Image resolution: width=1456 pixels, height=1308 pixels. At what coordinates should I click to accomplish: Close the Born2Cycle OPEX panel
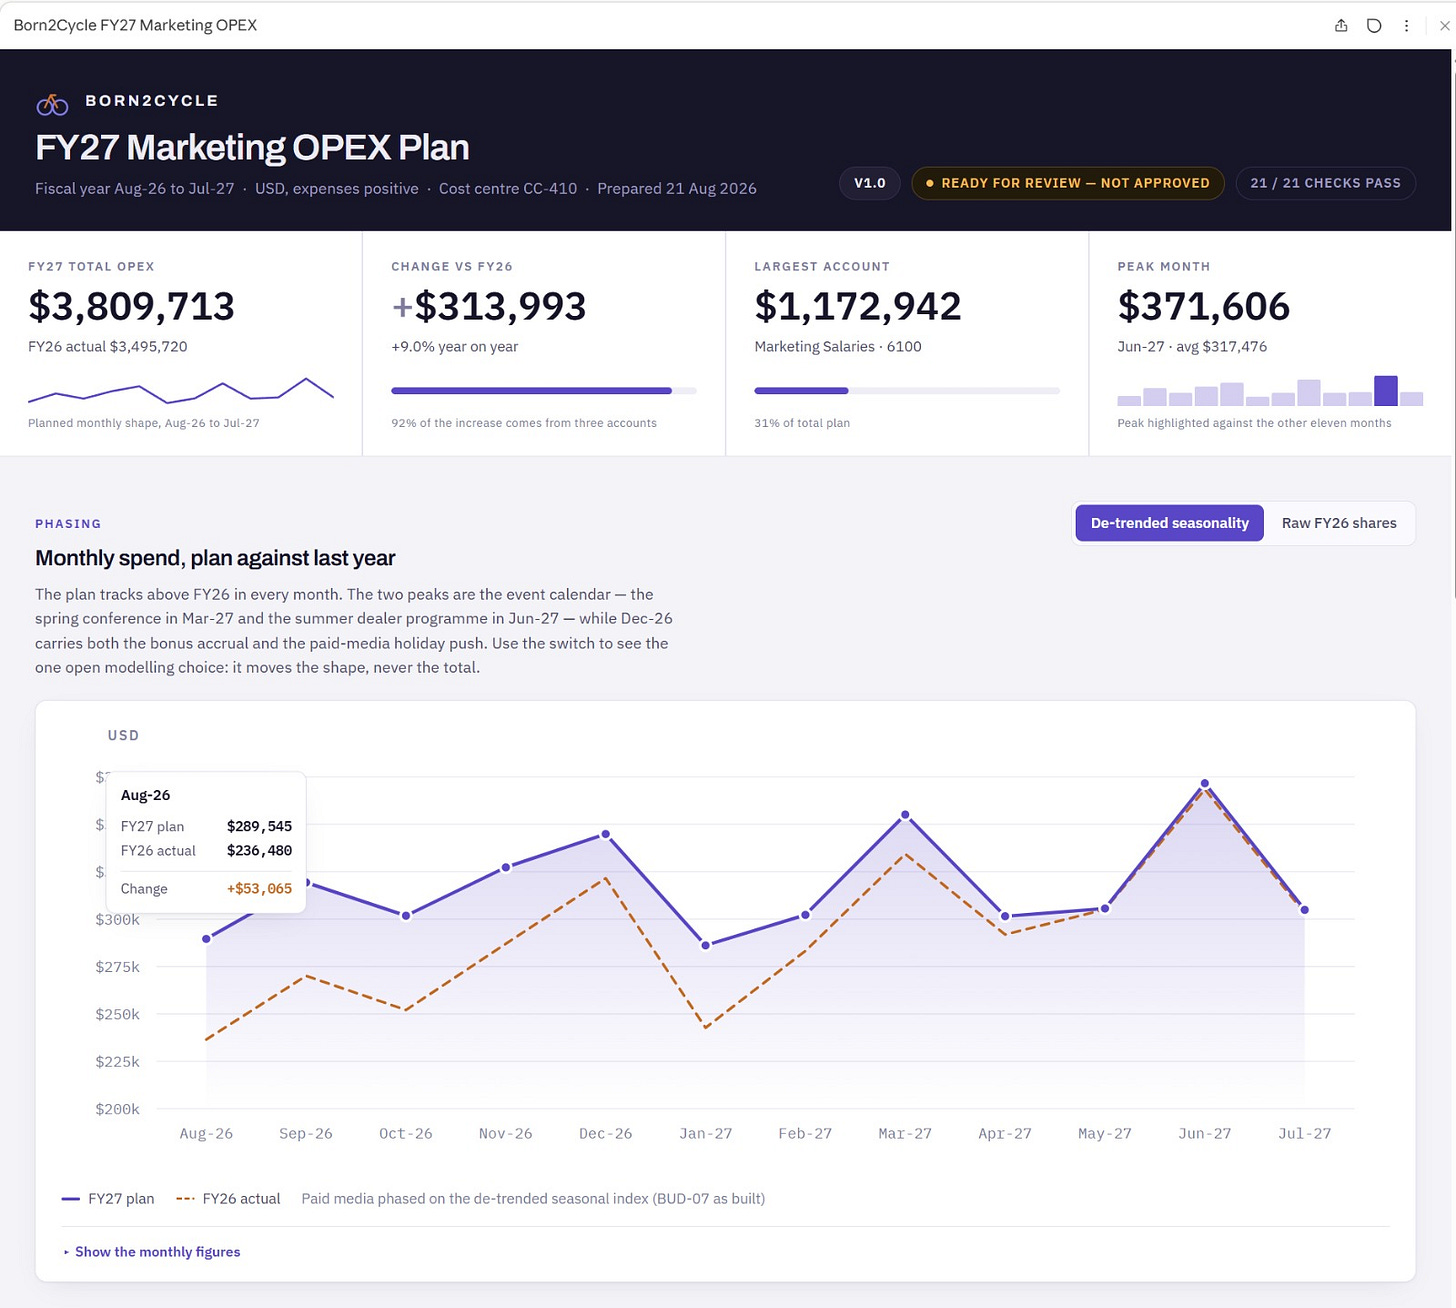[1444, 26]
